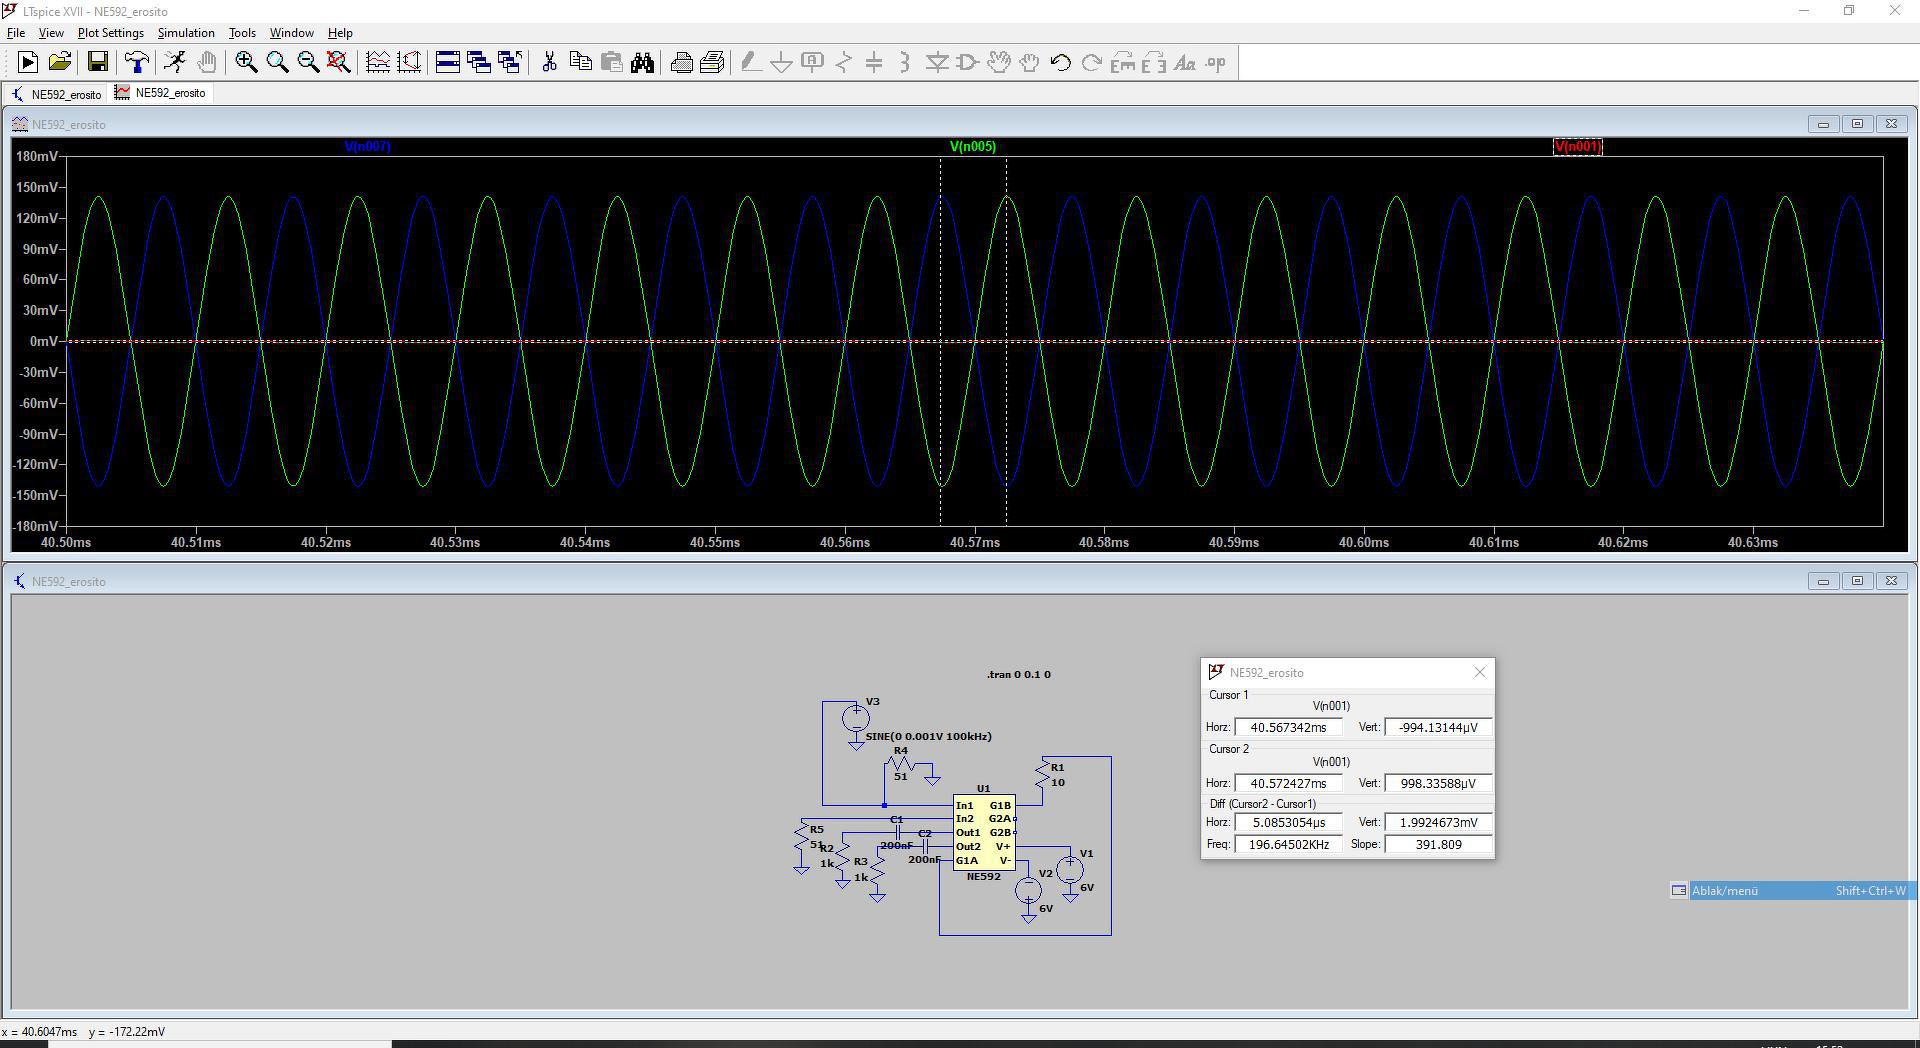Click the Find binoculars icon

[642, 63]
